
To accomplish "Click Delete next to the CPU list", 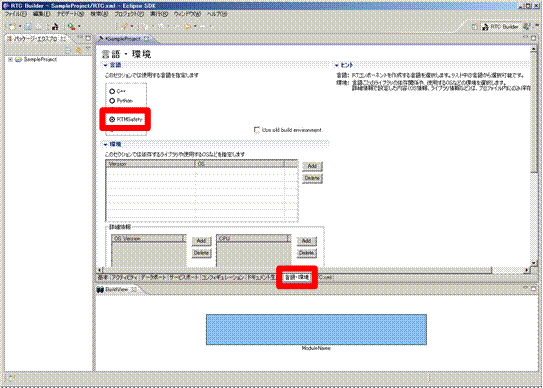I will (306, 253).
